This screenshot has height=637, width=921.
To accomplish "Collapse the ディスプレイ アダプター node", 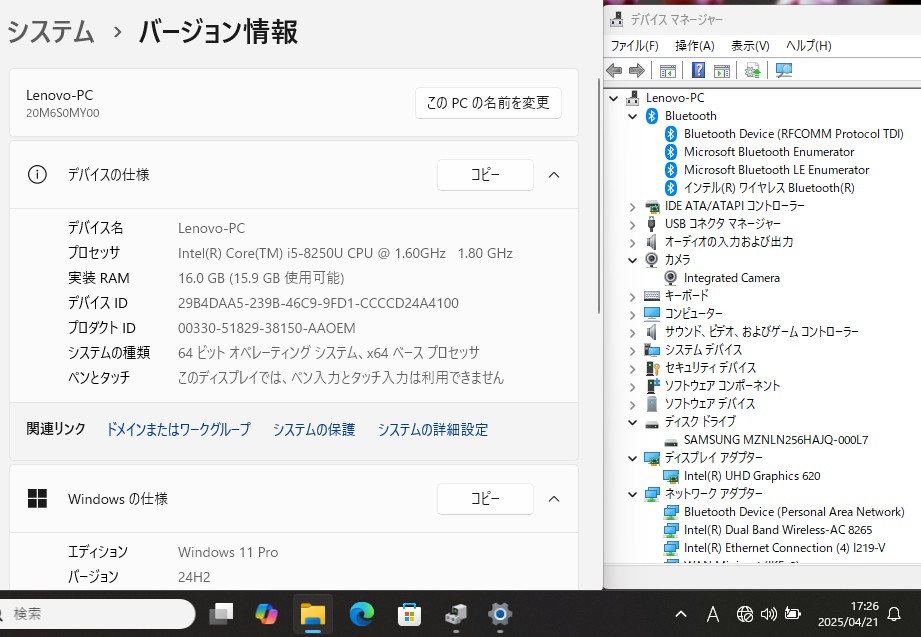I will pos(633,458).
